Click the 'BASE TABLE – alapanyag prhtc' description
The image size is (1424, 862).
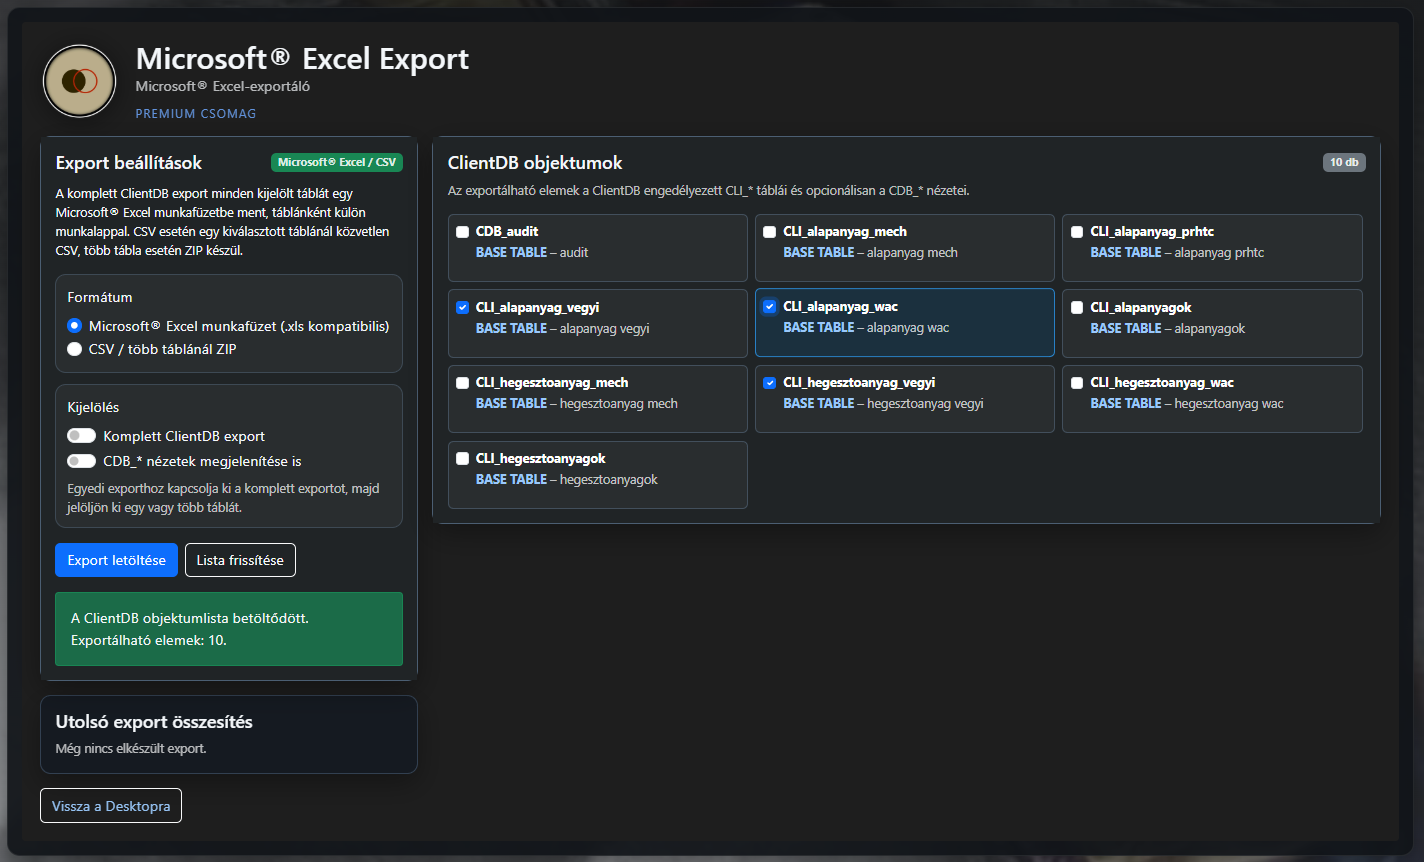coord(1177,253)
